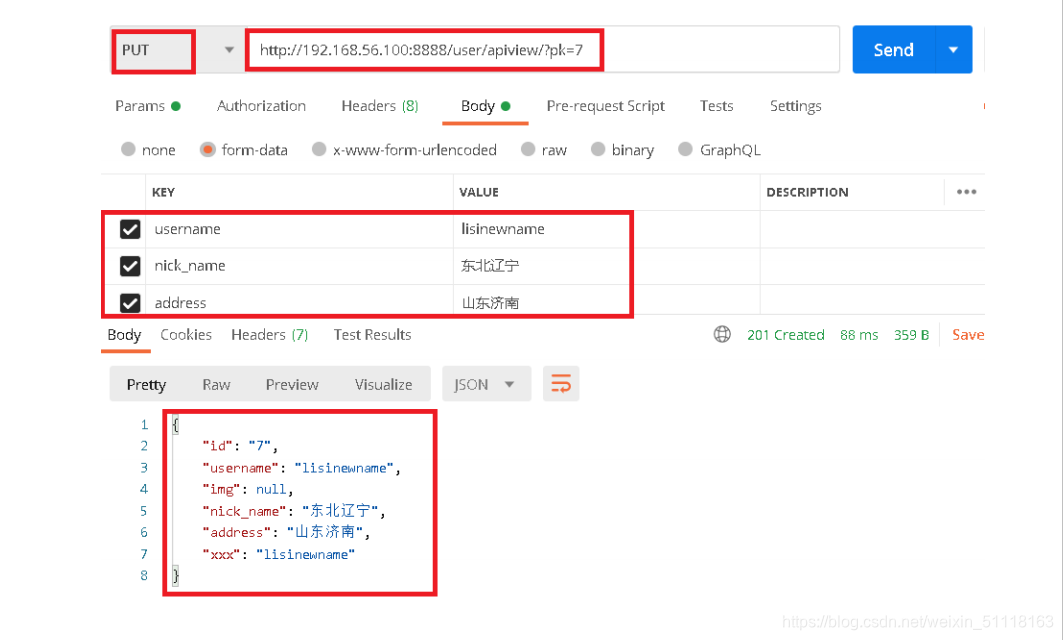
Task: Uncheck the username row checkbox
Action: click(x=130, y=229)
